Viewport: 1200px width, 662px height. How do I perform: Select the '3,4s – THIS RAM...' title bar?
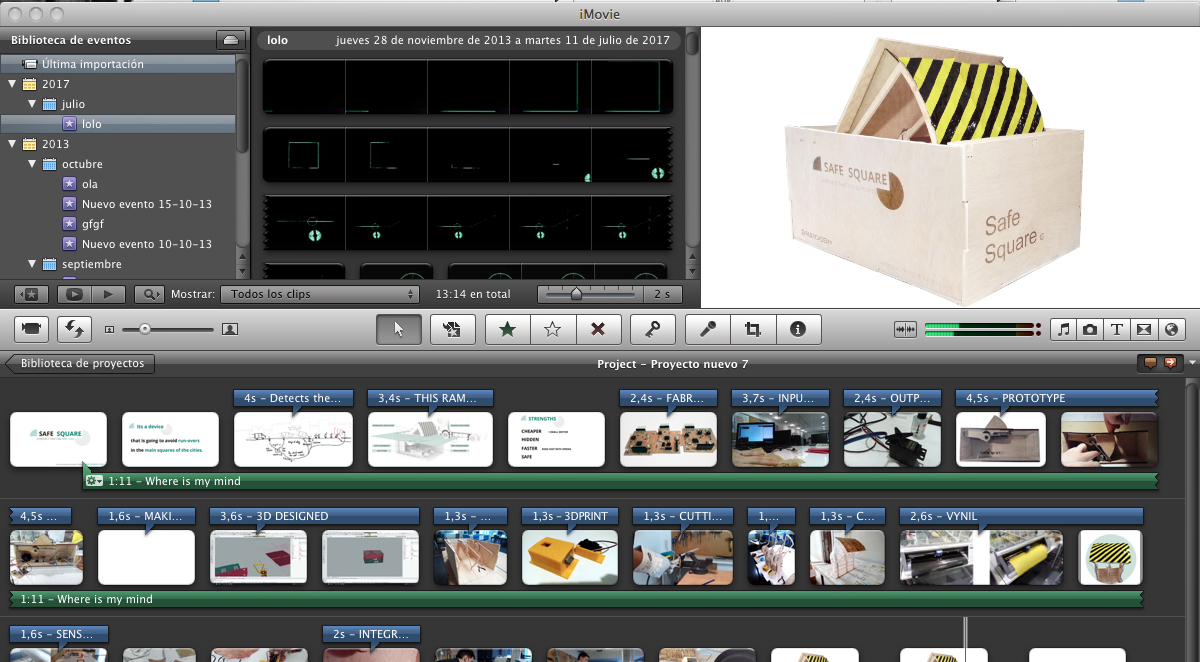[430, 398]
